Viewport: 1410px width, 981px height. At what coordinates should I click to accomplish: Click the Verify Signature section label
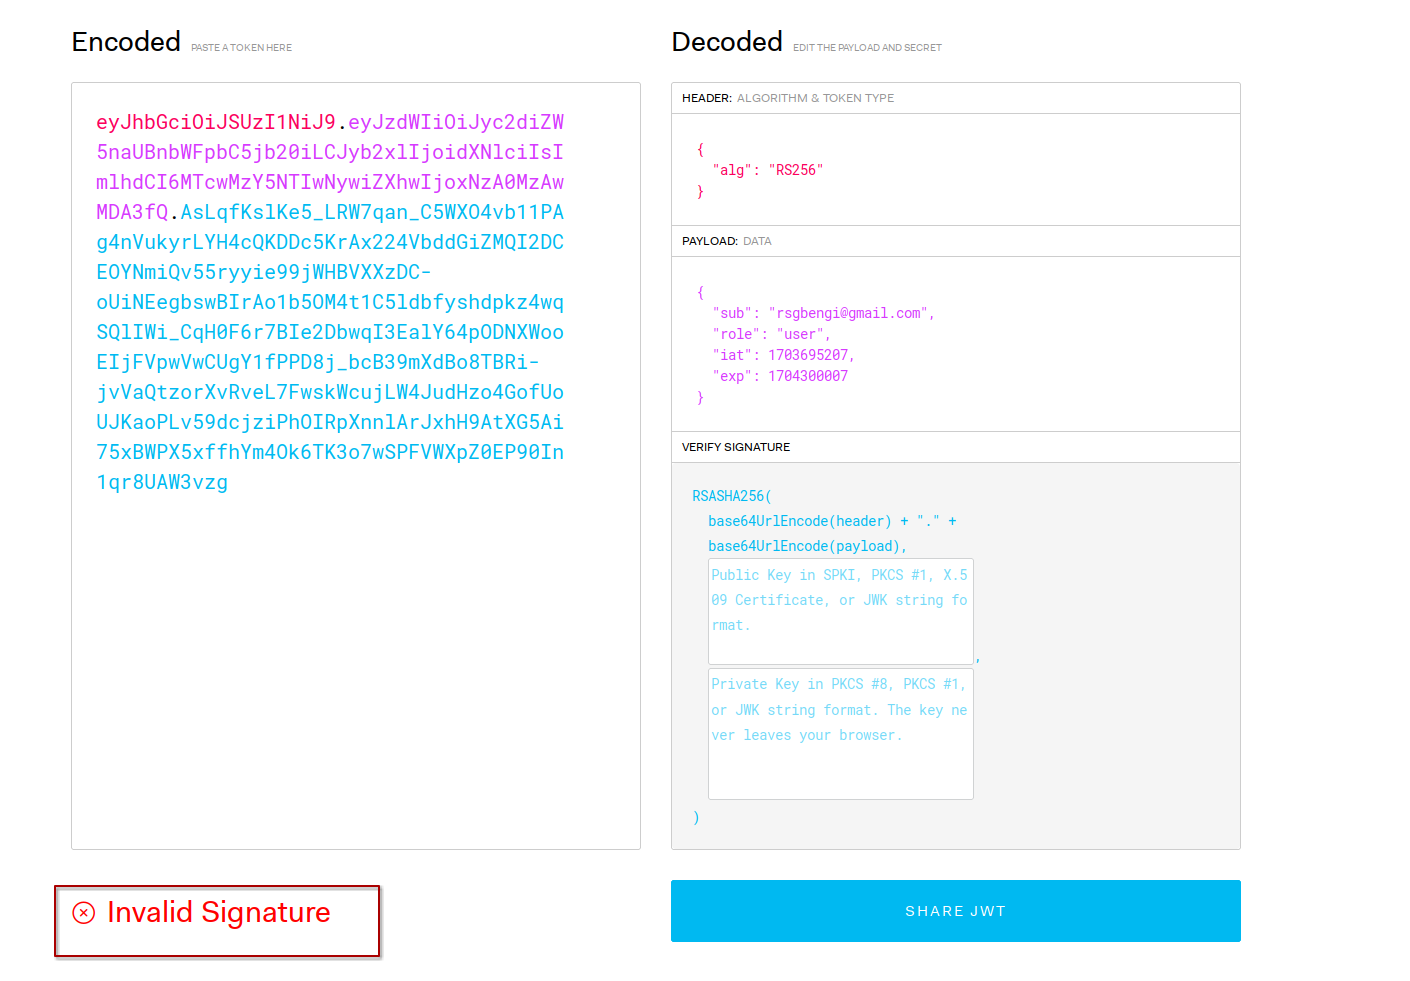735,447
